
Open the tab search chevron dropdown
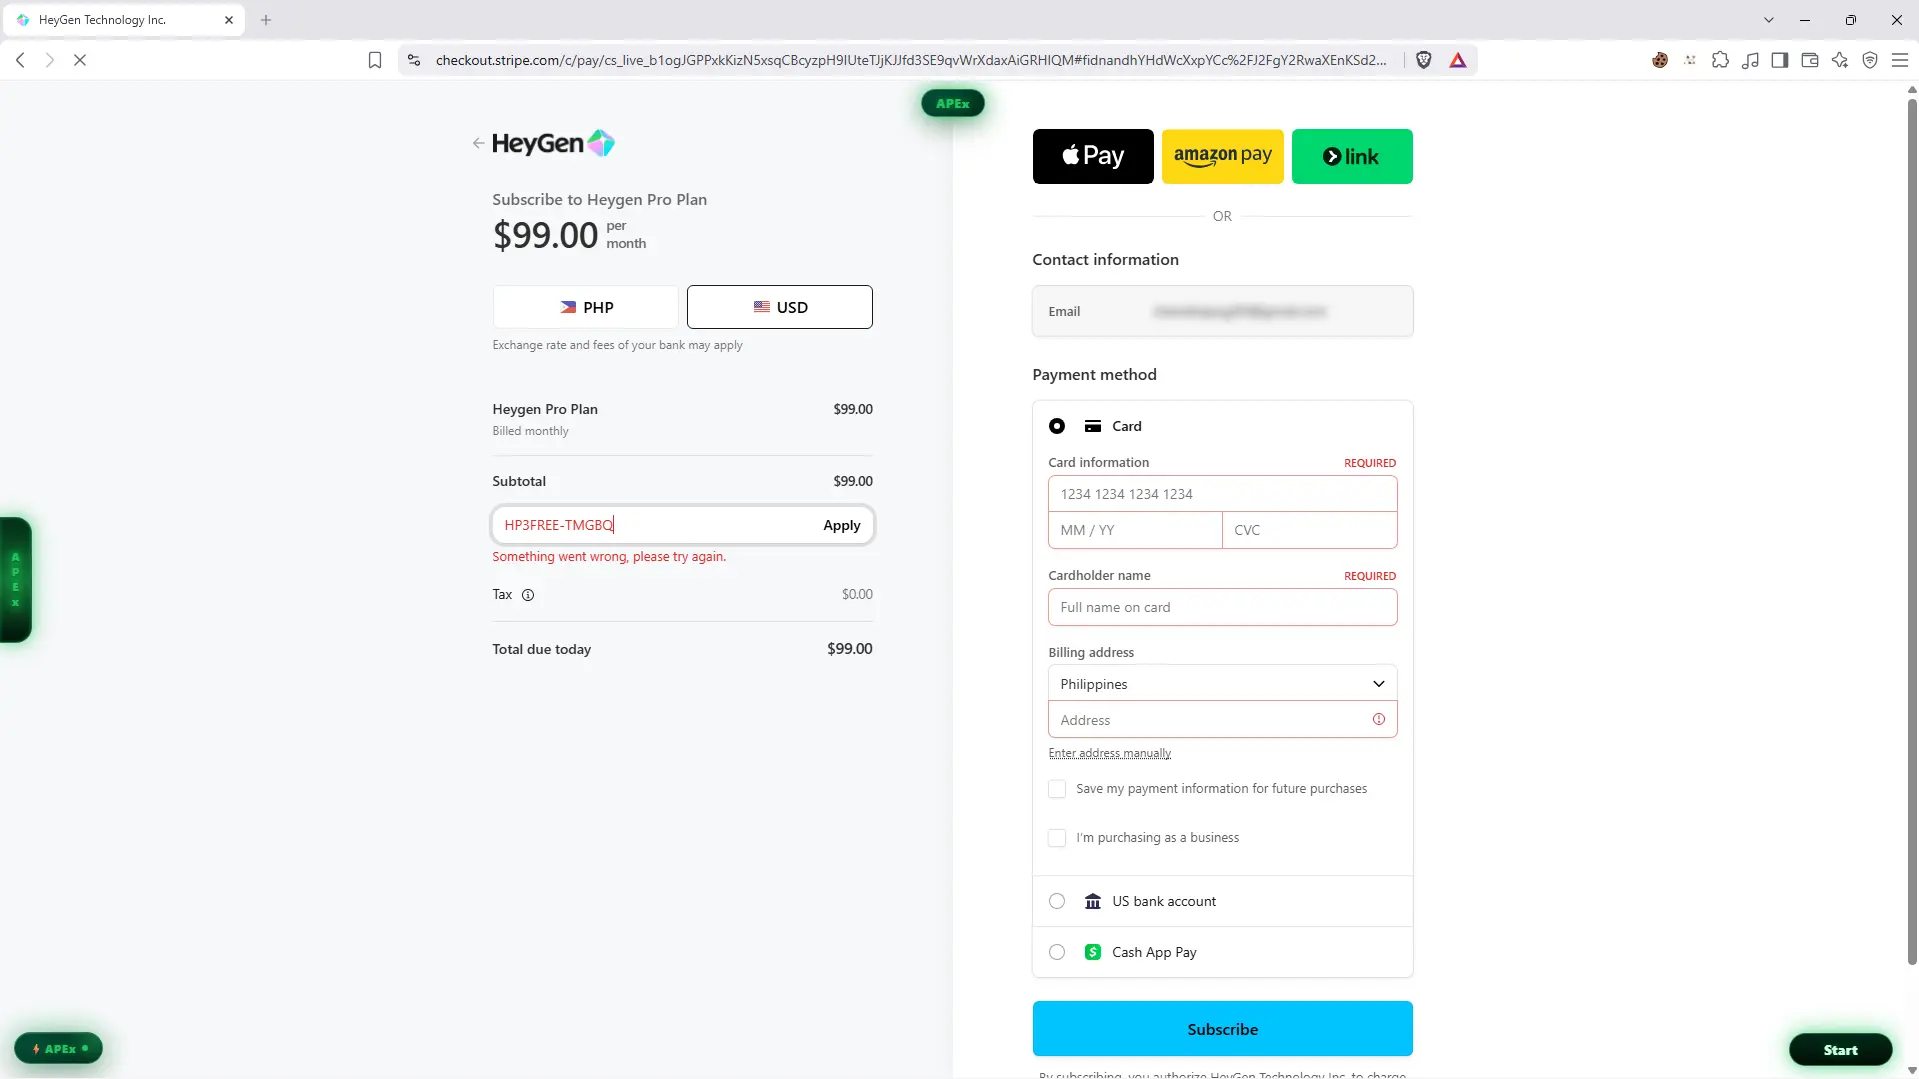coord(1769,20)
